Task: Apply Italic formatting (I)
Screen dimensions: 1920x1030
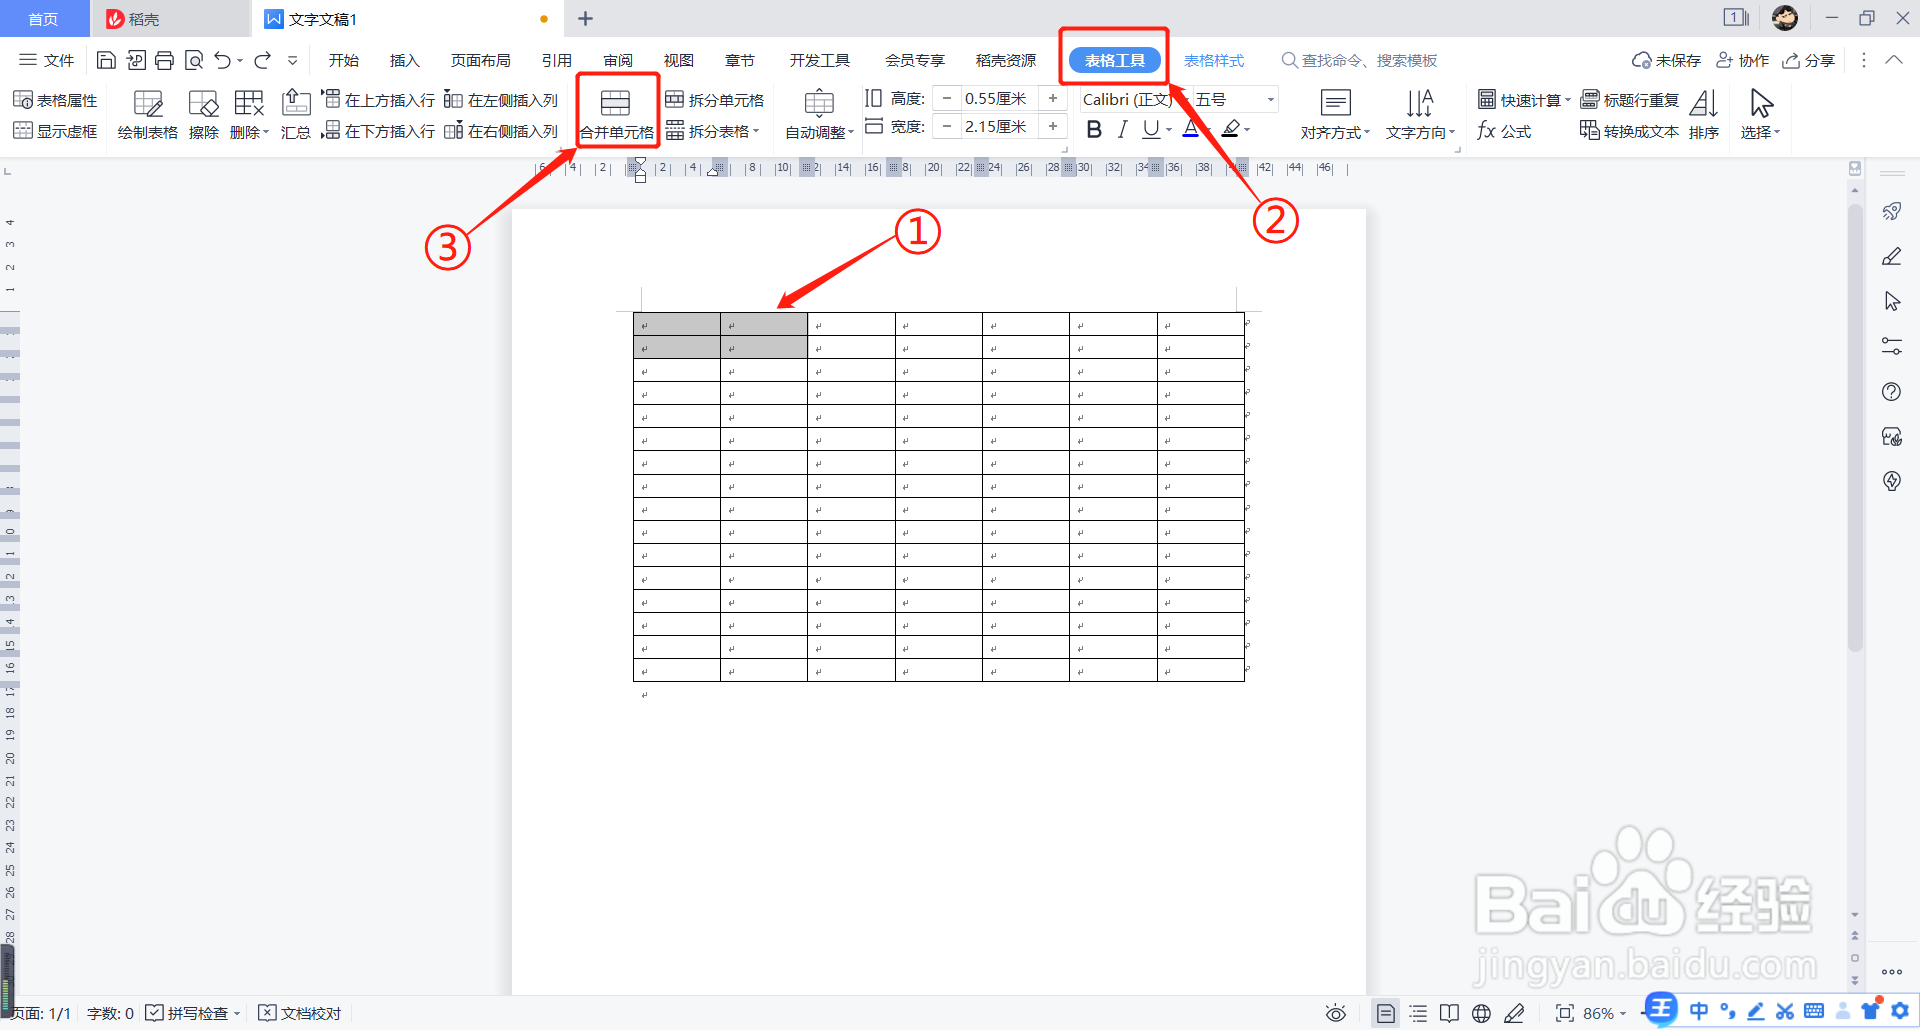Action: coord(1123,129)
